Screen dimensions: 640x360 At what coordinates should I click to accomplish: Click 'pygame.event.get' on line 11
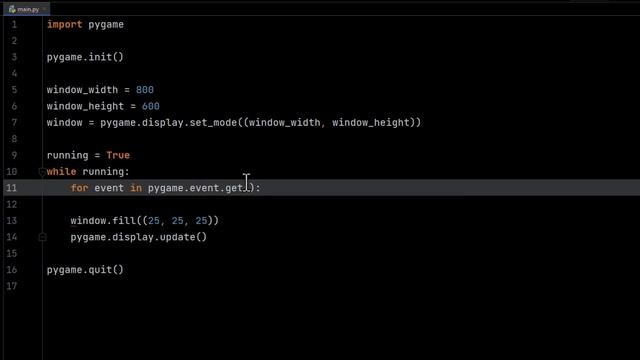196,188
